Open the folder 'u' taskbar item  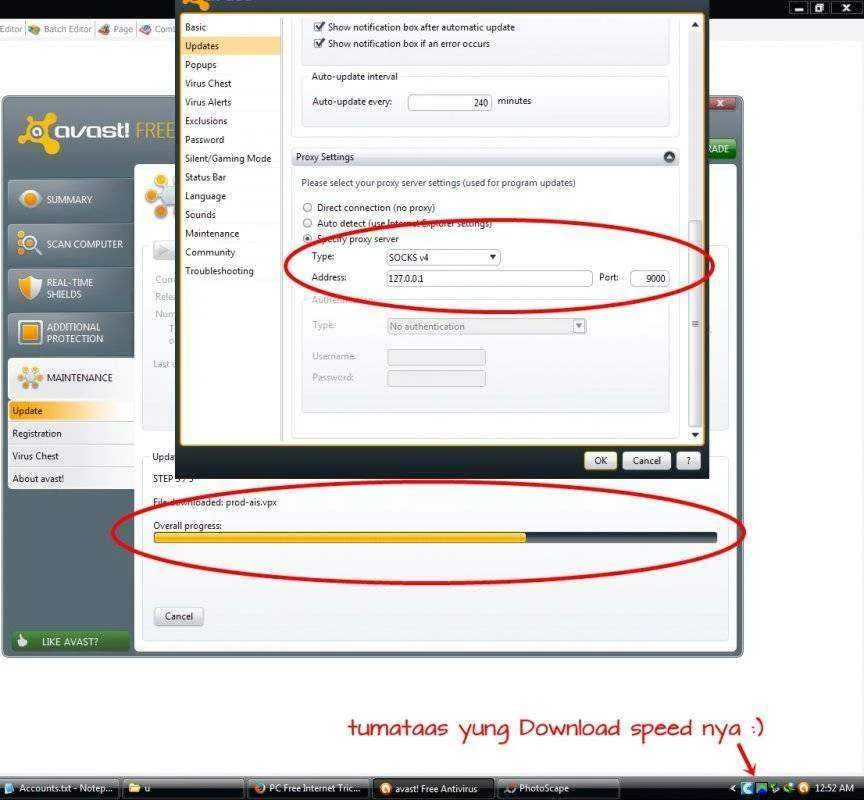182,788
